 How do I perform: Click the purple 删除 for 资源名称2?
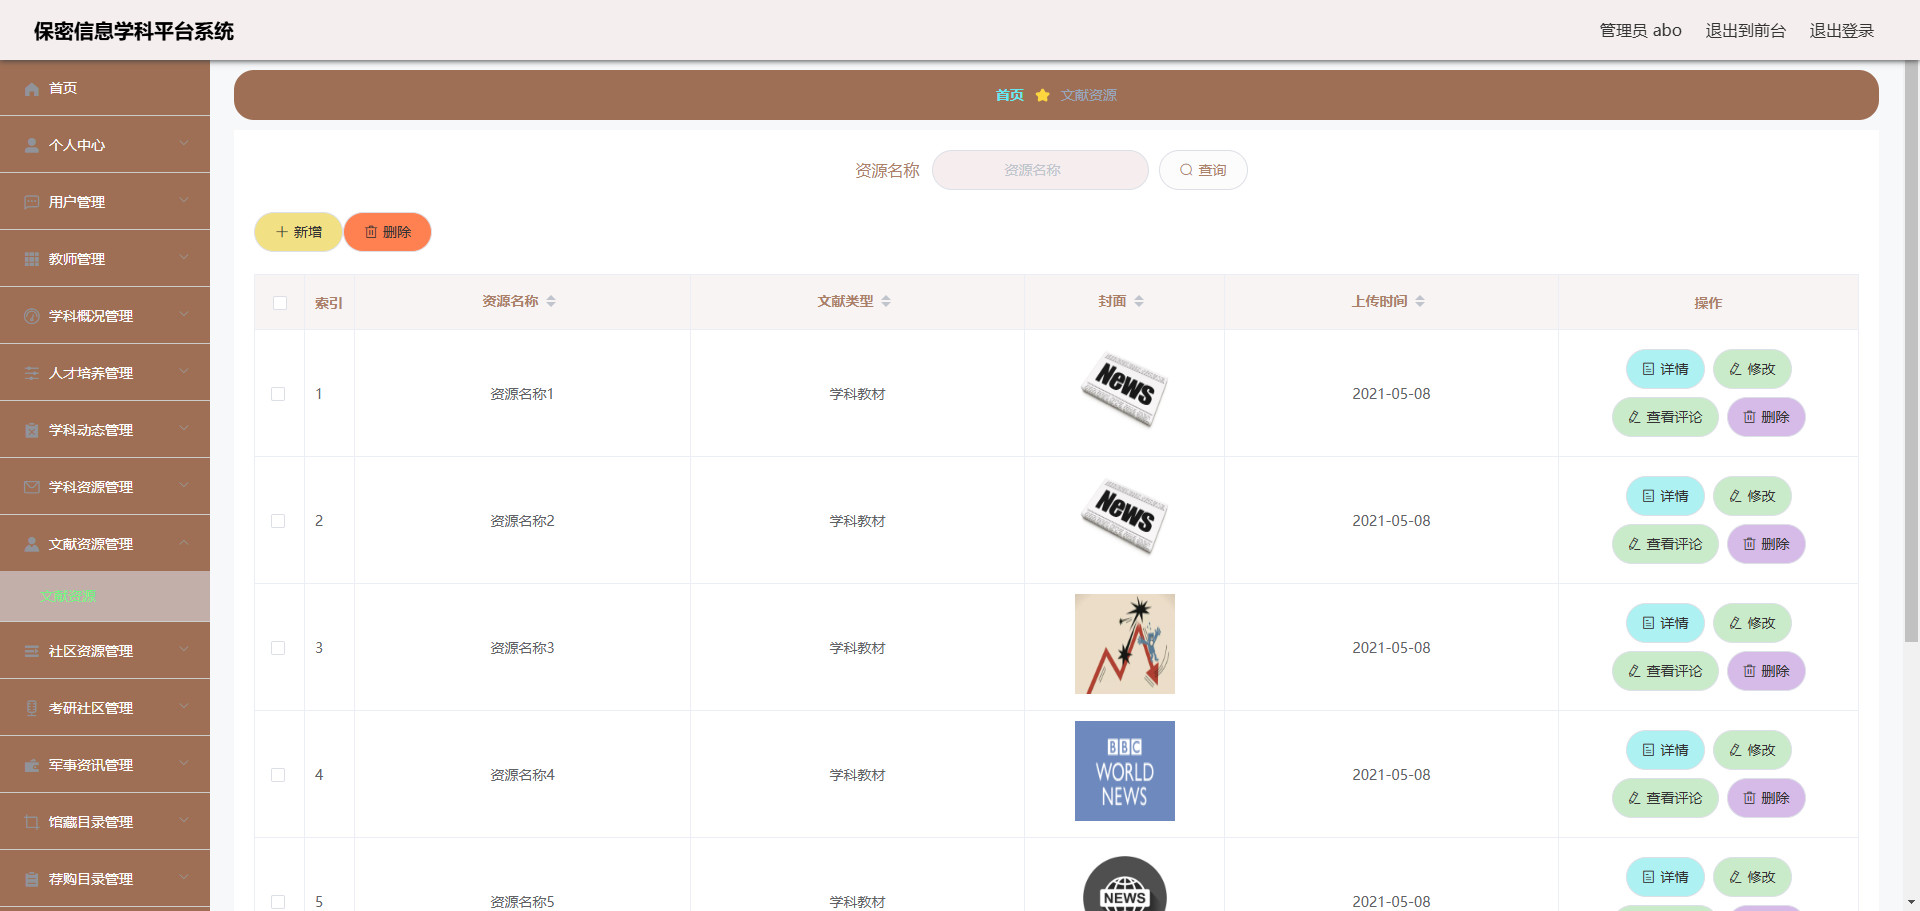coord(1766,544)
